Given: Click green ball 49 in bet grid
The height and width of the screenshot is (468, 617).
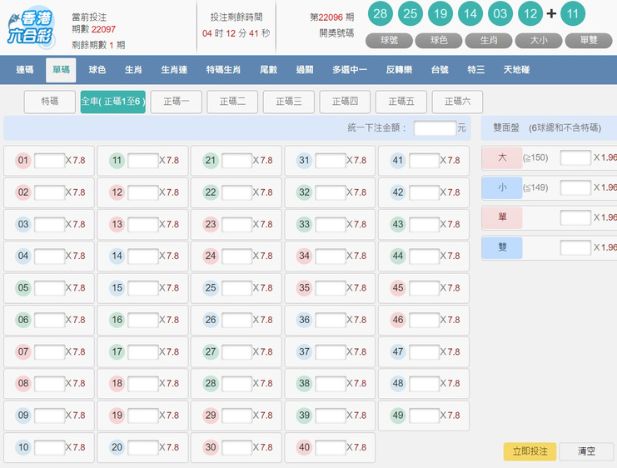Looking at the screenshot, I should 398,415.
